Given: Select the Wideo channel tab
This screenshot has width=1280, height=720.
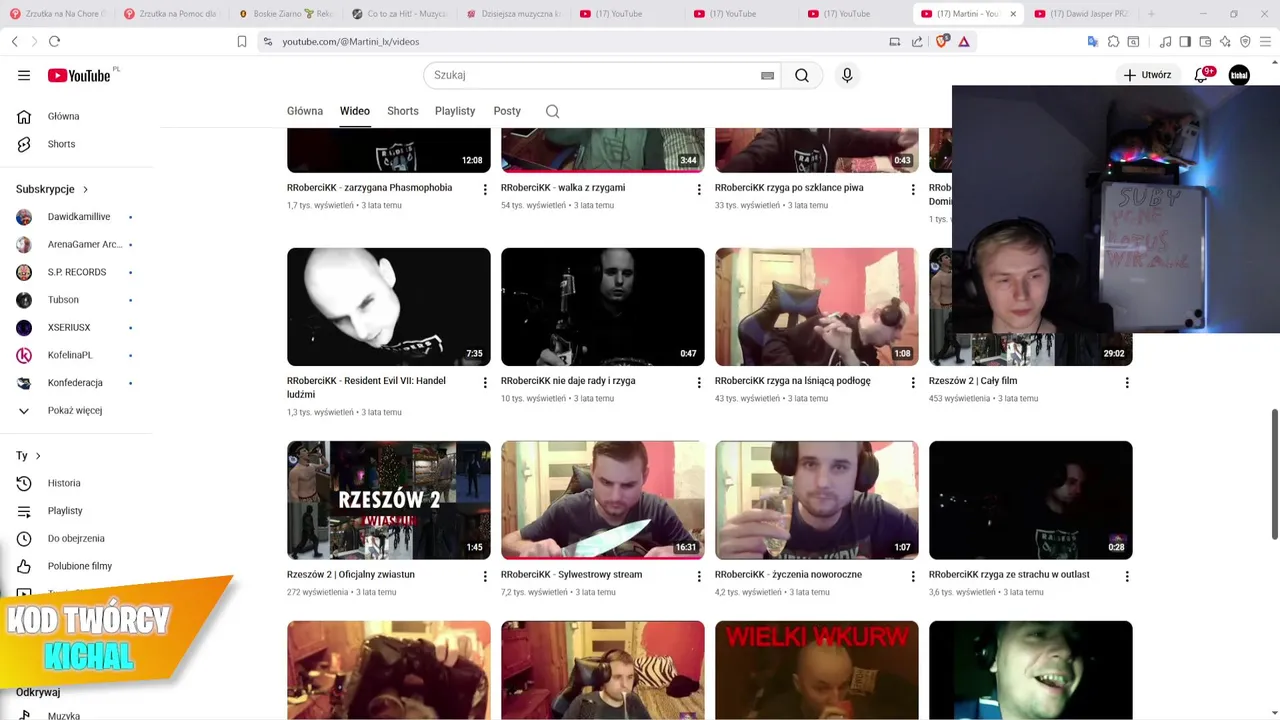Looking at the screenshot, I should (x=355, y=111).
